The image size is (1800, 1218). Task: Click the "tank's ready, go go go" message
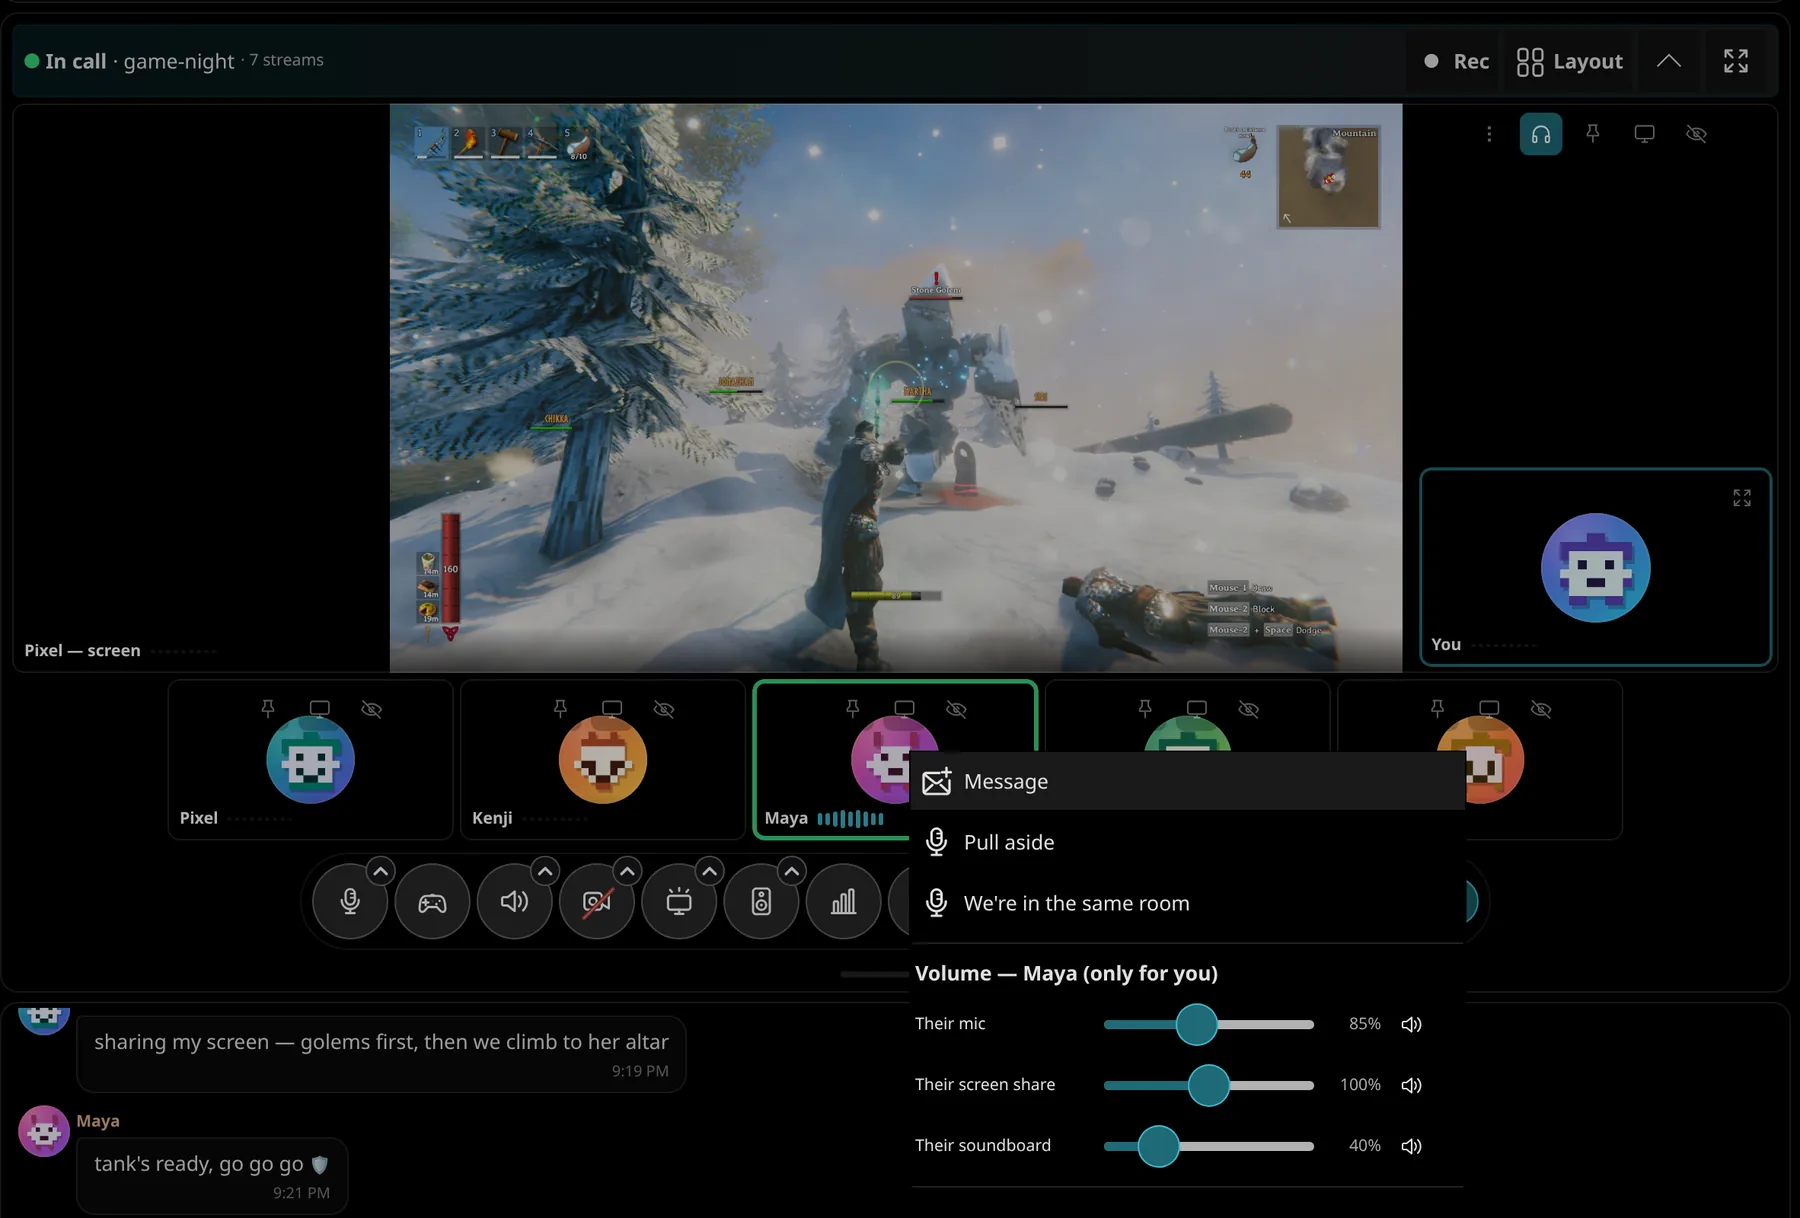click(212, 1175)
